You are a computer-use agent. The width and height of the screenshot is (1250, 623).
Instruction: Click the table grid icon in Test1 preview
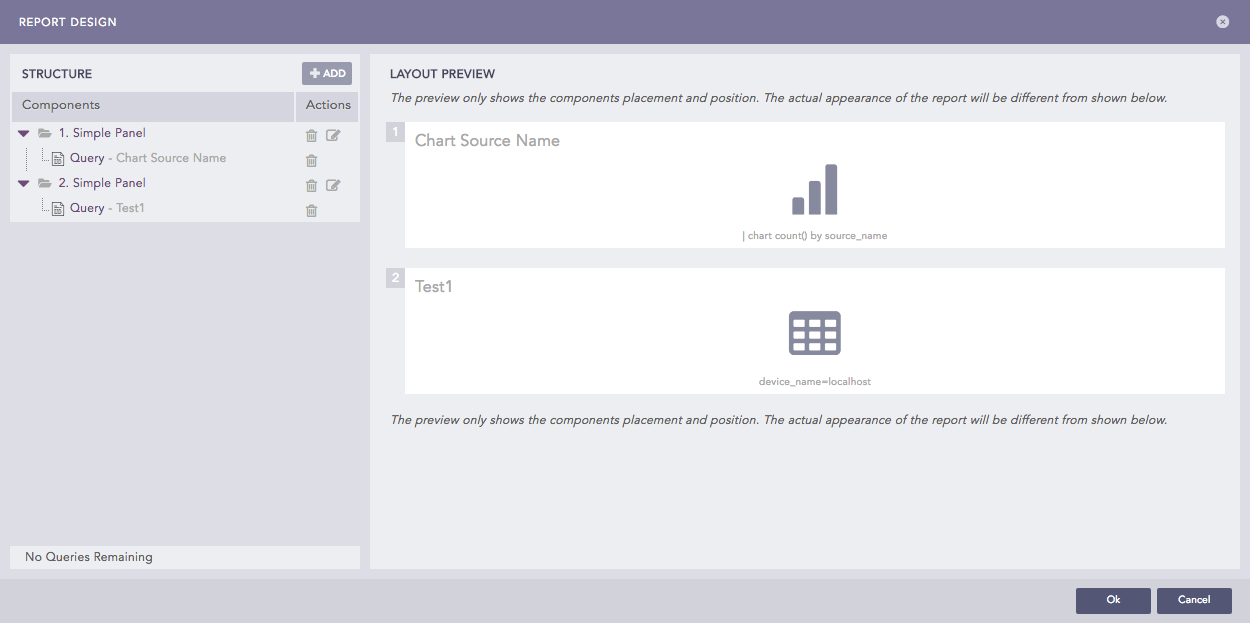click(x=814, y=333)
